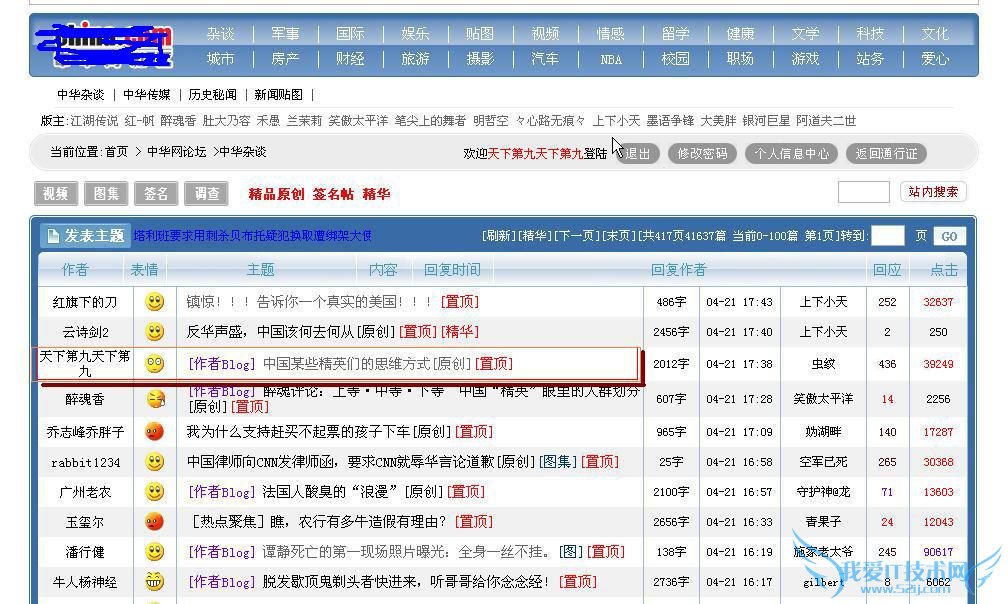Viewport: 1008px width, 604px height.
Task: Click the smiley emoticon in rabbit1234 row
Action: pos(154,461)
